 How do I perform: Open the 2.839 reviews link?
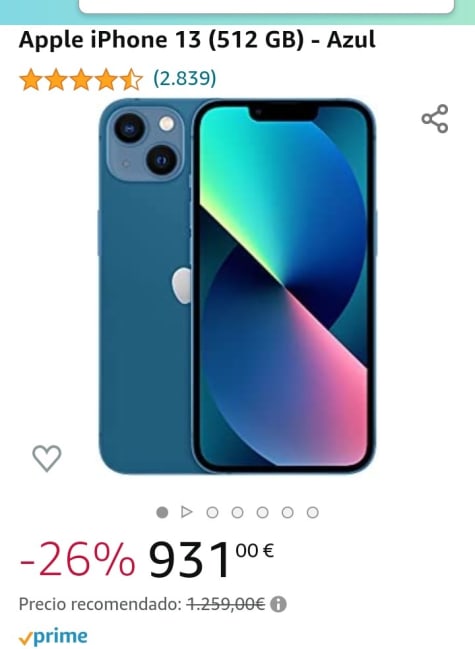tap(185, 78)
